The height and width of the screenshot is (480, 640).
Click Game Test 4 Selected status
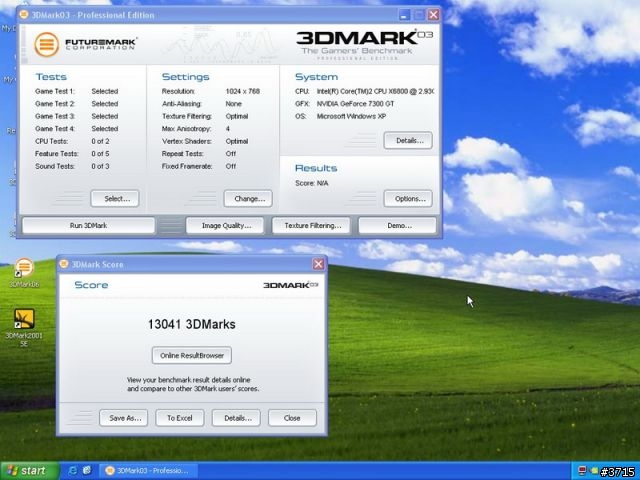[105, 129]
